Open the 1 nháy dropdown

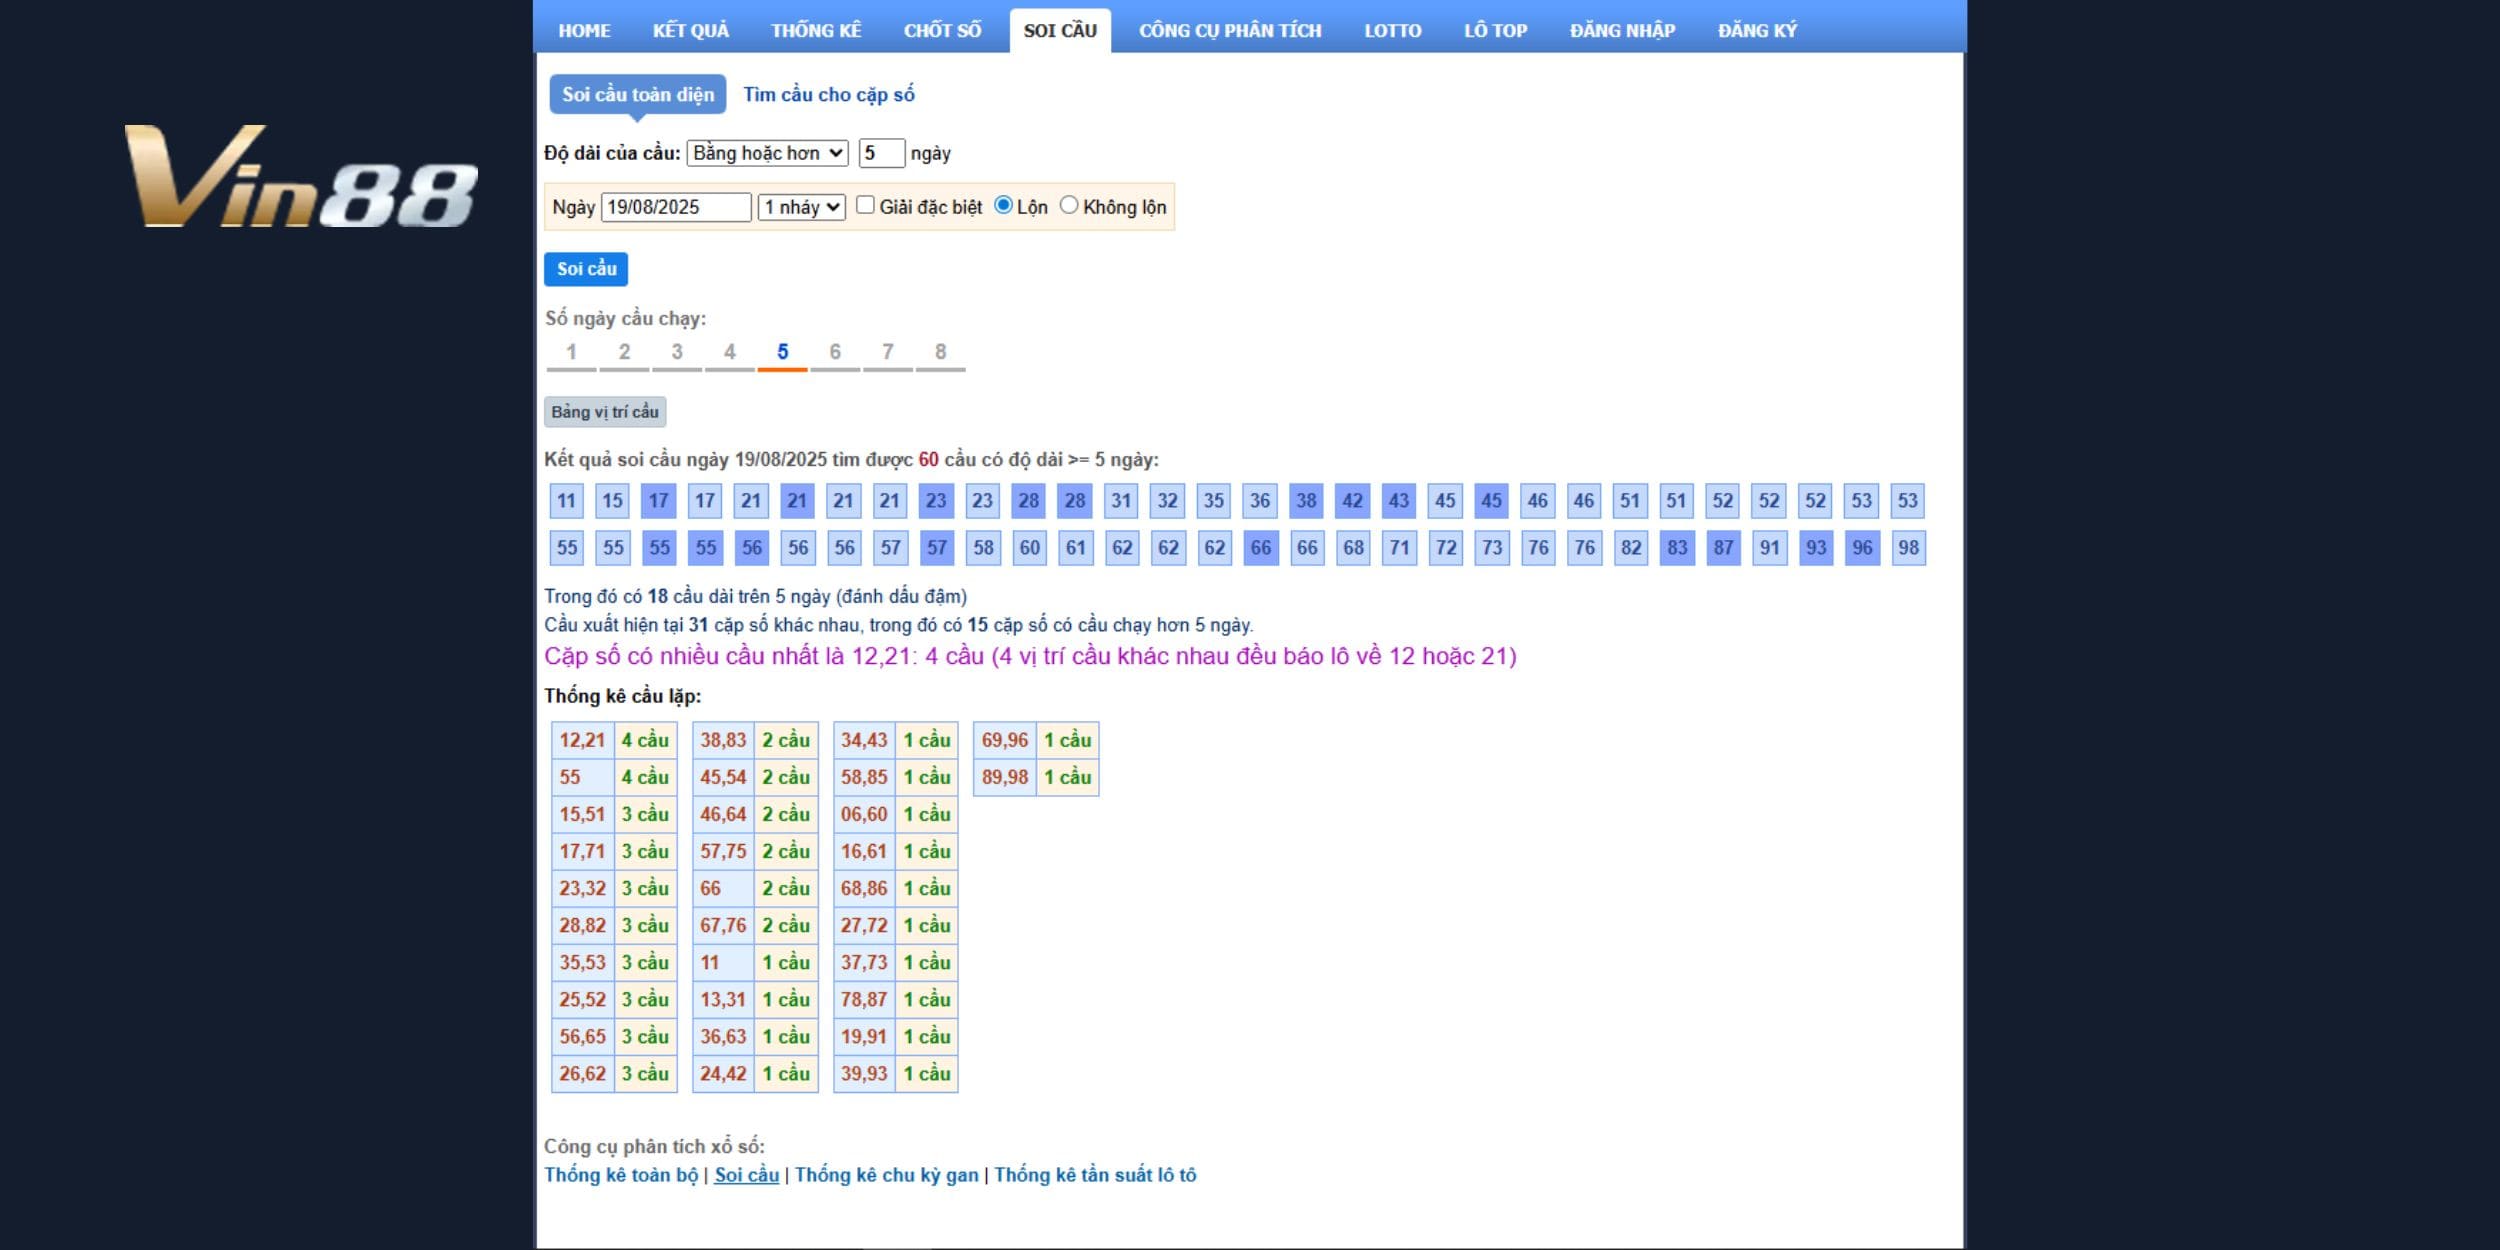pyautogui.click(x=801, y=207)
